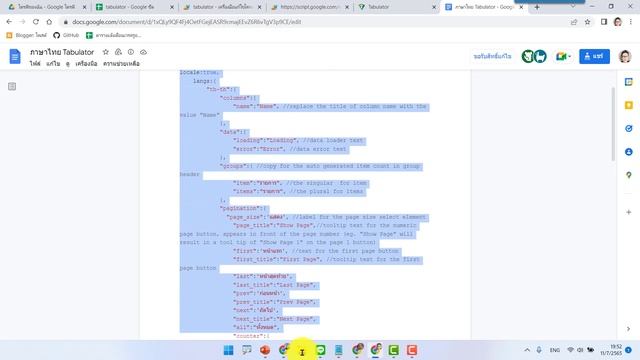640x360 pixels.
Task: Collapse the side panel with the chevron
Action: 629,329
